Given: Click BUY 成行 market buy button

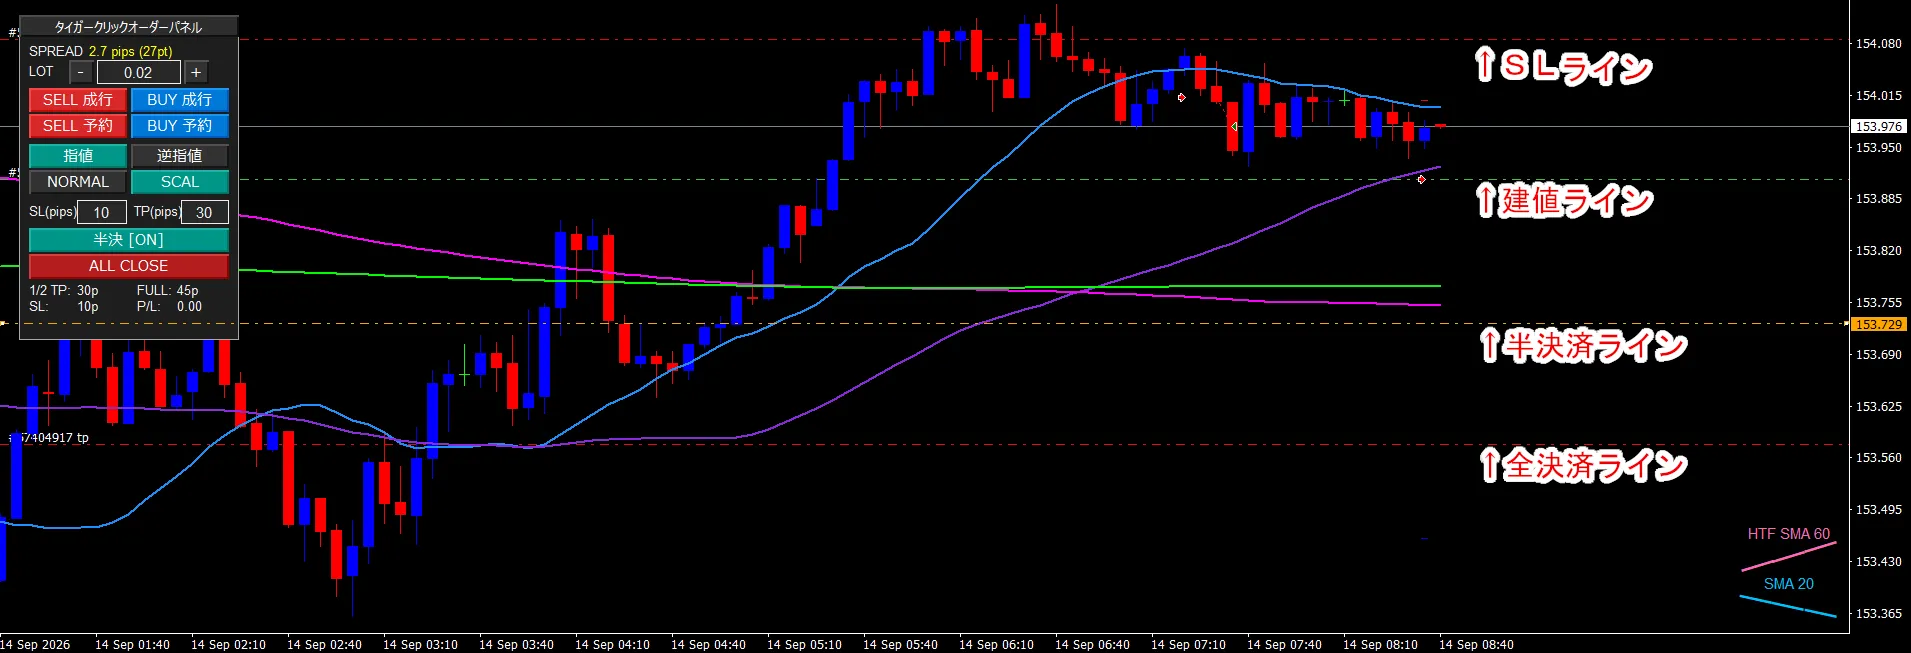Looking at the screenshot, I should [x=180, y=100].
